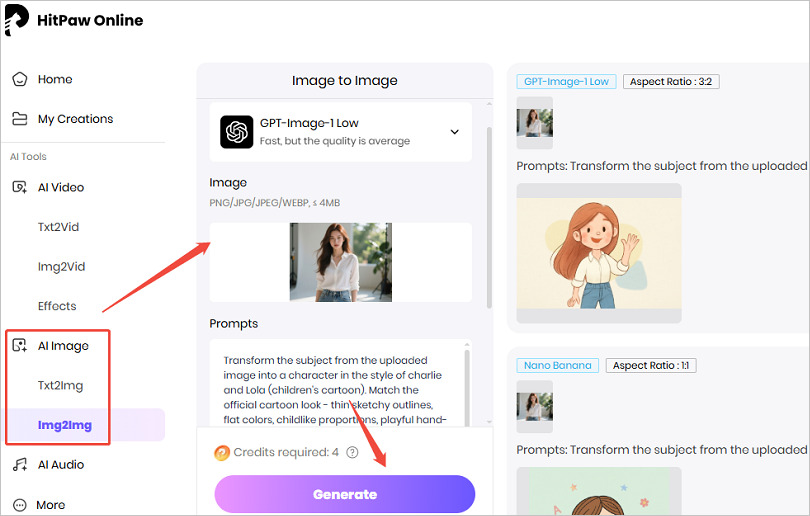Open the Nano Banana generated result image
Screen dimensions: 810x516
pyautogui.click(x=599, y=491)
